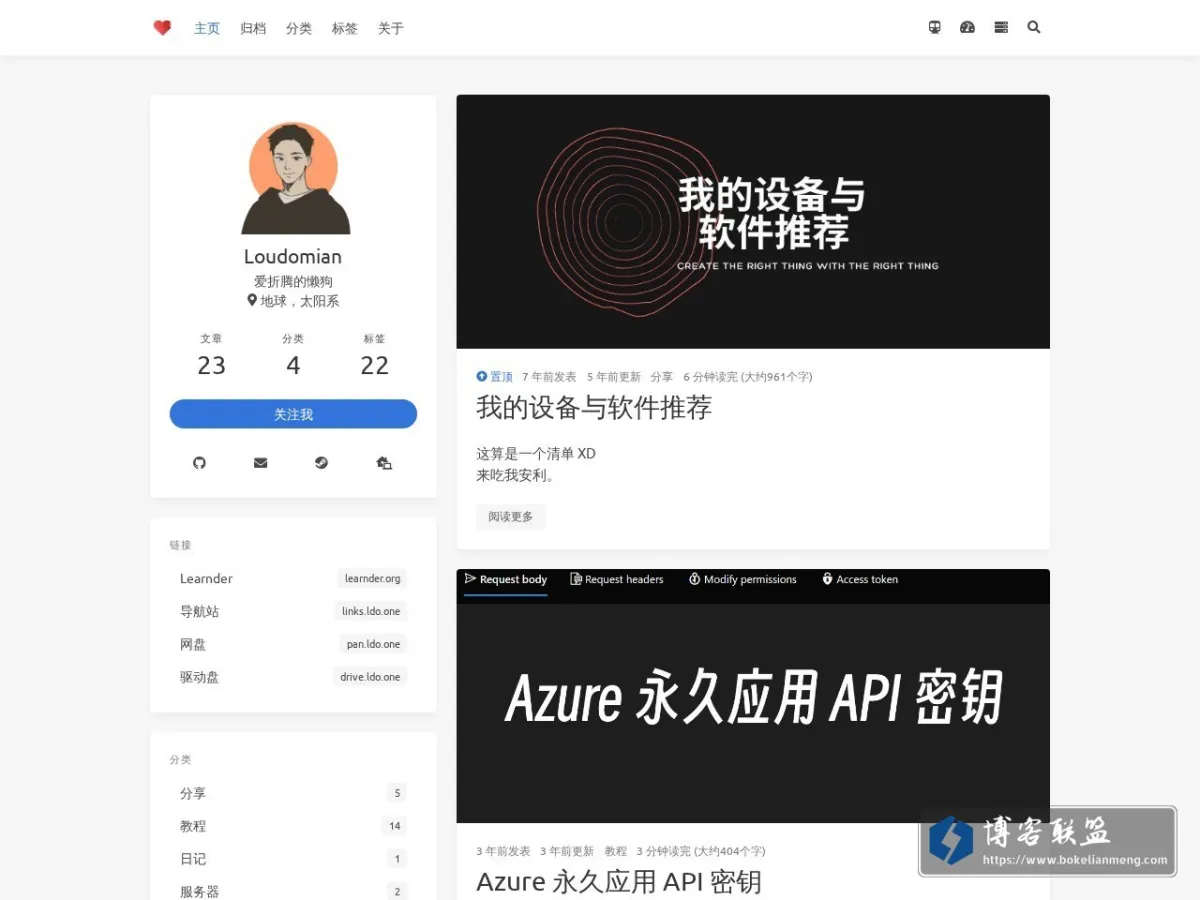Image resolution: width=1200 pixels, height=900 pixels.
Task: Click the house-laptop icon under profile
Action: point(384,463)
